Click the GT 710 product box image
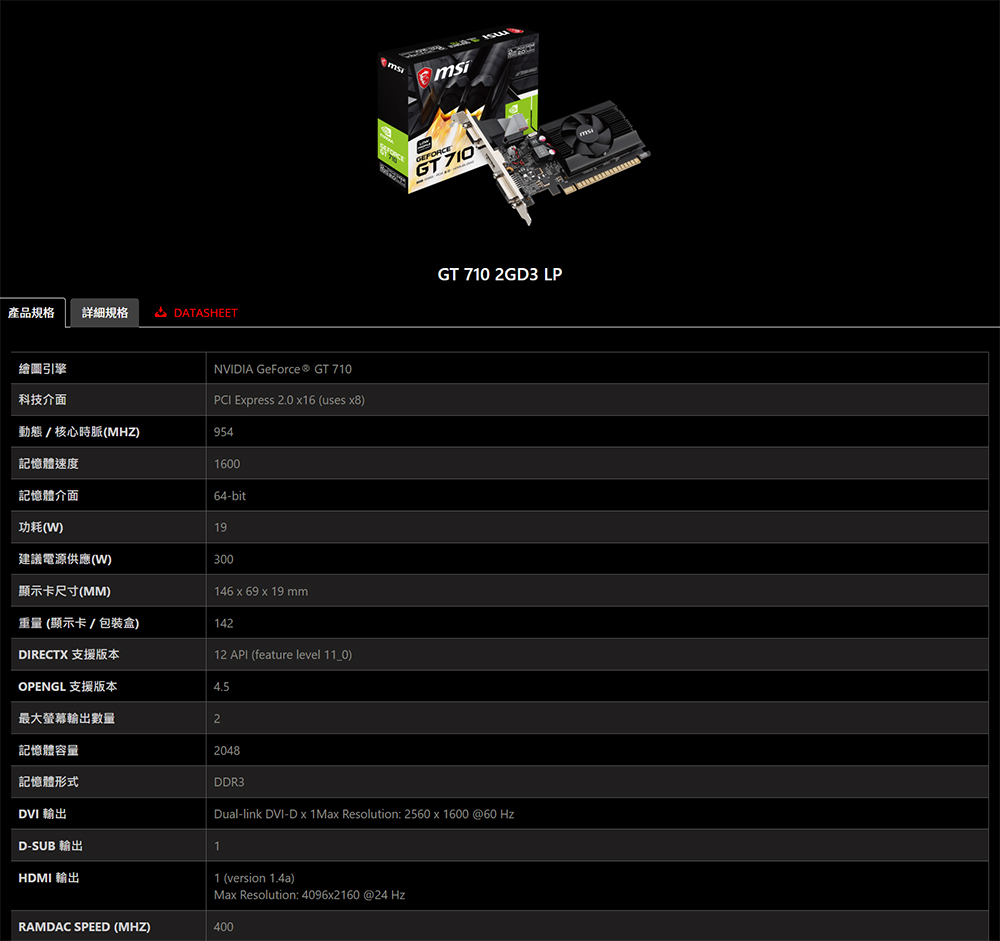1000x941 pixels. [458, 109]
